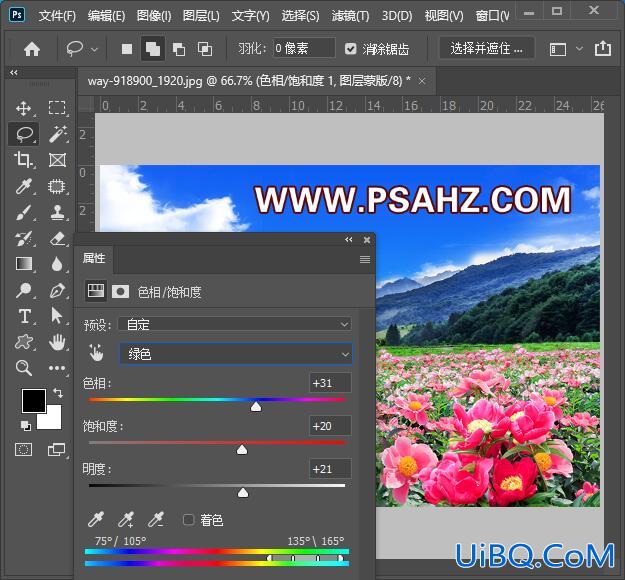Select the Magic Wand tool
This screenshot has height=580, width=625.
click(57, 134)
